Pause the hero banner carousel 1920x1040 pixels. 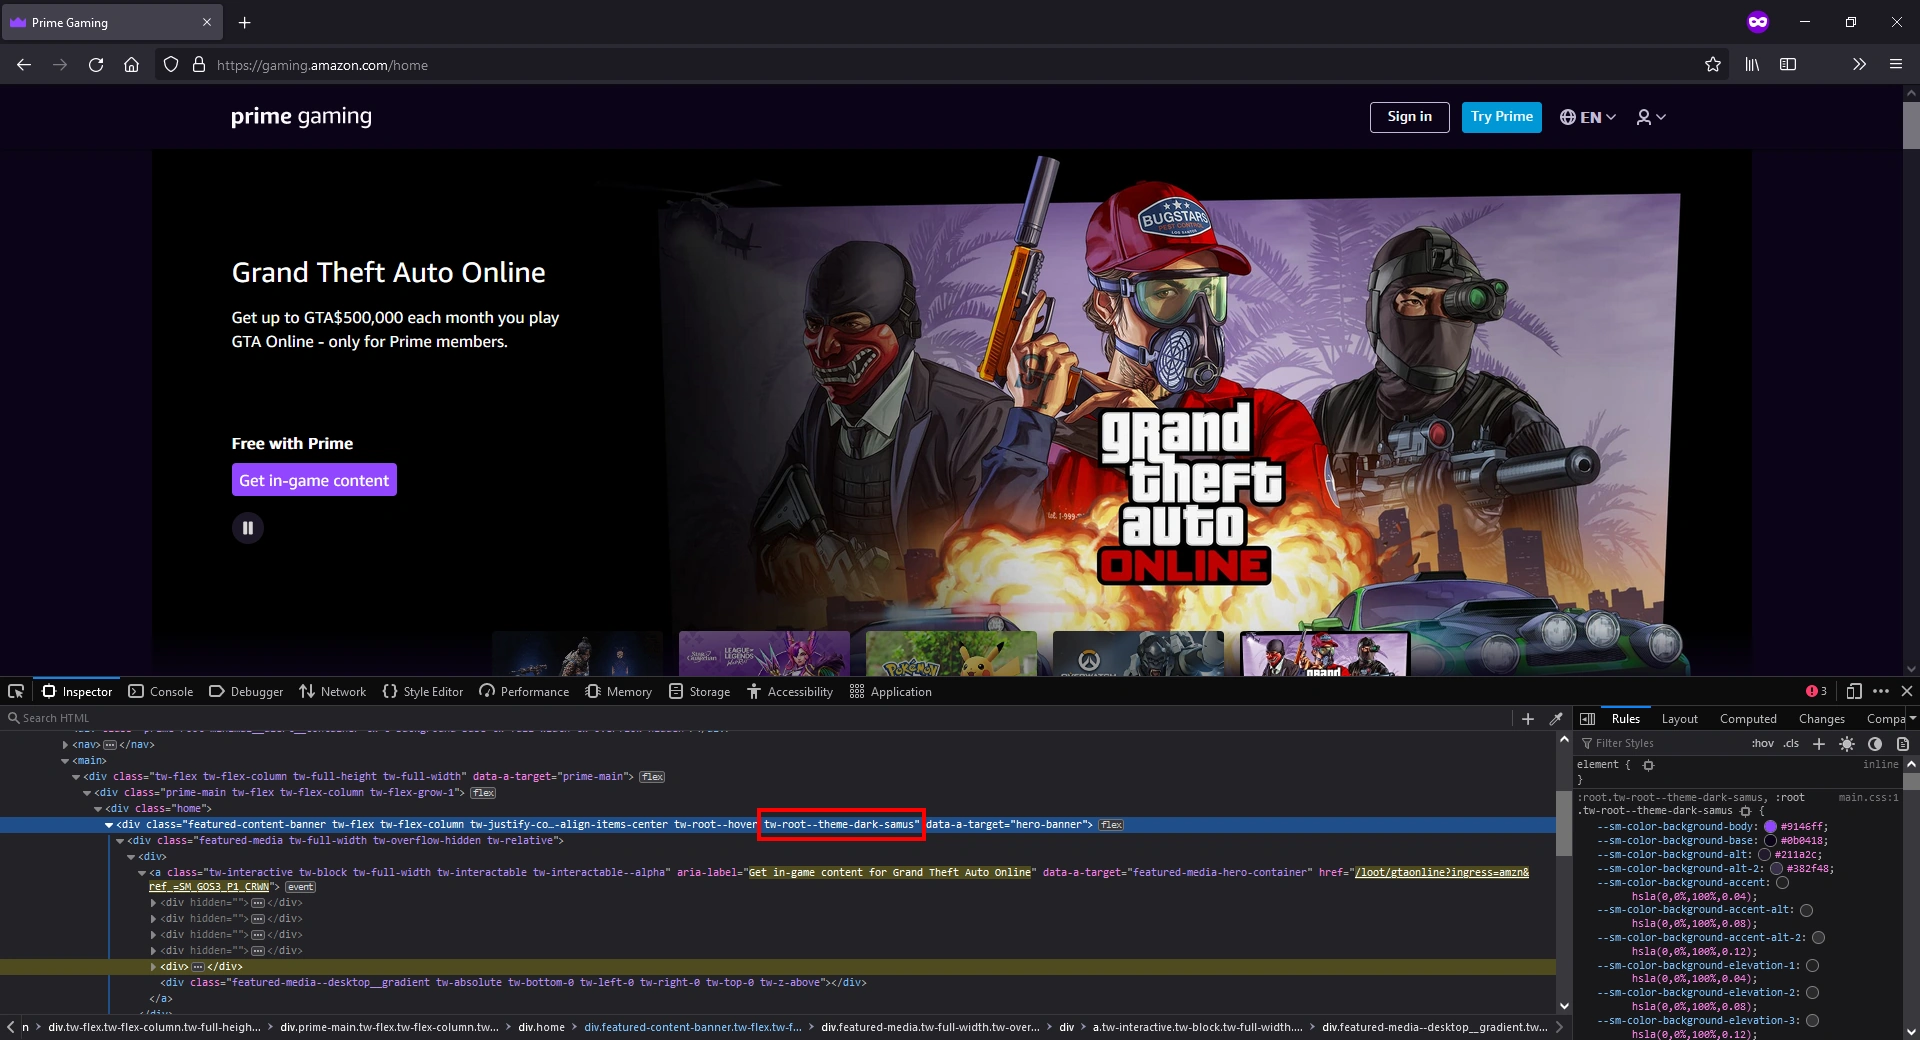[248, 528]
